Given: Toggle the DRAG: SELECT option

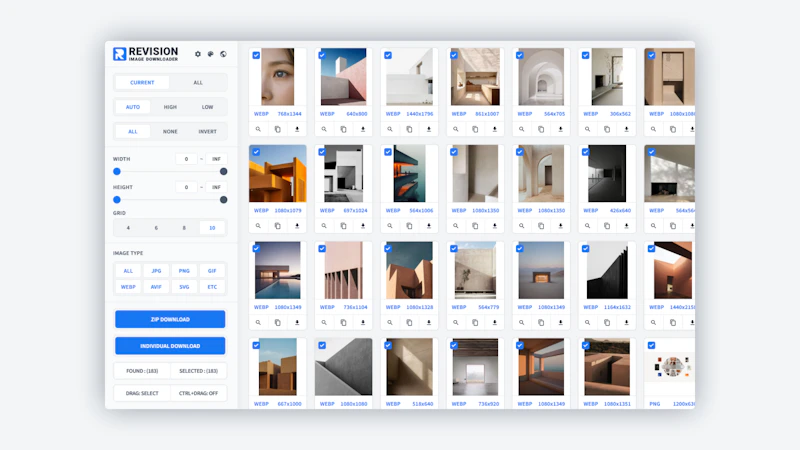Looking at the screenshot, I should click(142, 393).
